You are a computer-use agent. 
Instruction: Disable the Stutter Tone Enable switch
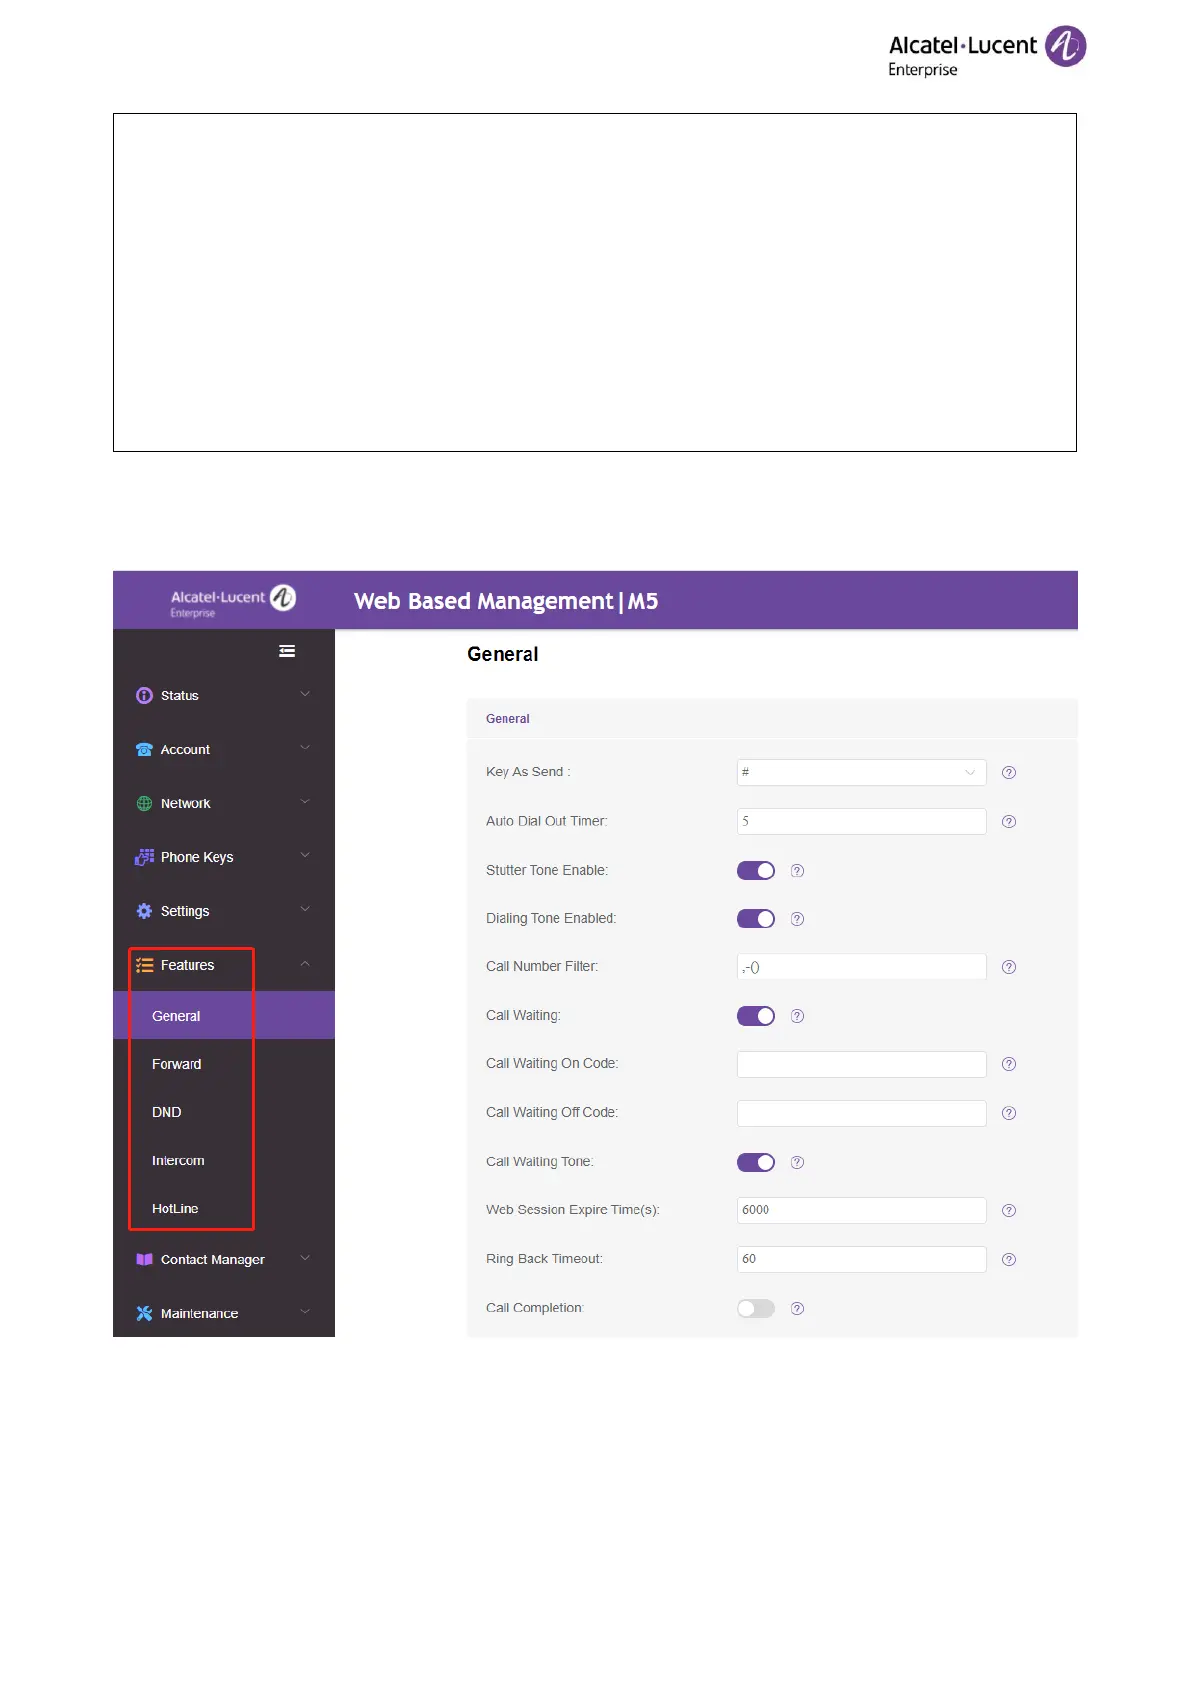pyautogui.click(x=756, y=871)
